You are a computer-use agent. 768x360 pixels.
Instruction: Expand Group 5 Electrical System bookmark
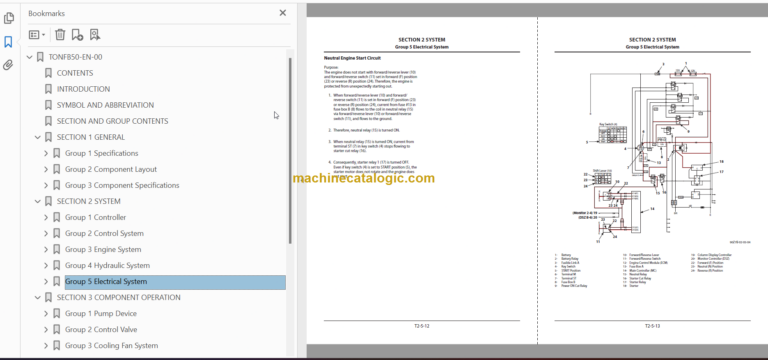click(46, 282)
